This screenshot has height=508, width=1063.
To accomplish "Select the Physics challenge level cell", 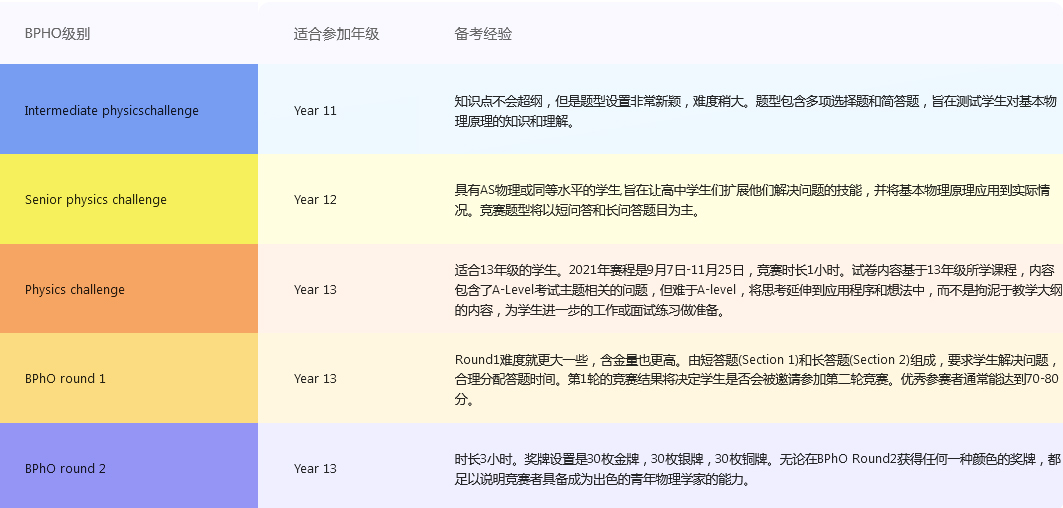I will click(129, 289).
